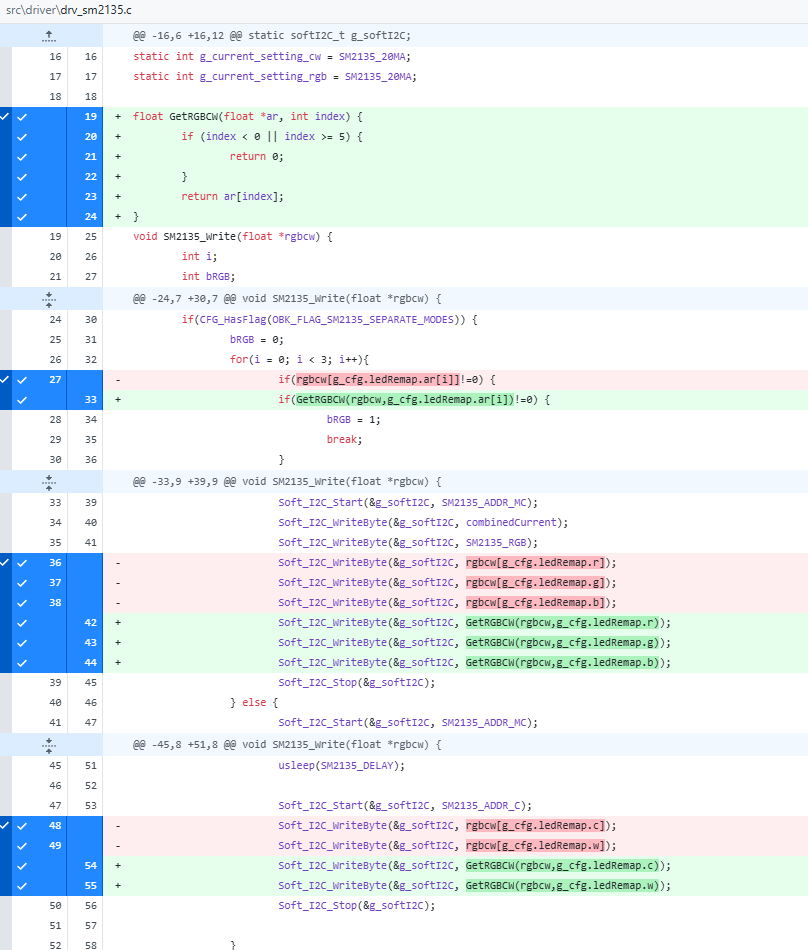
Task: Toggle the checkmark for removed line 38
Action: [22, 603]
